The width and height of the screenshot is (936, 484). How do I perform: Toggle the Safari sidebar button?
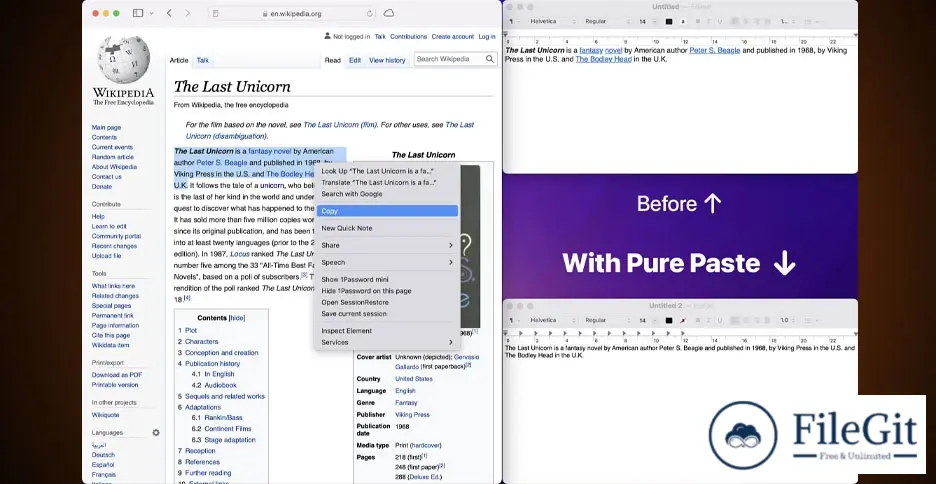pos(138,13)
